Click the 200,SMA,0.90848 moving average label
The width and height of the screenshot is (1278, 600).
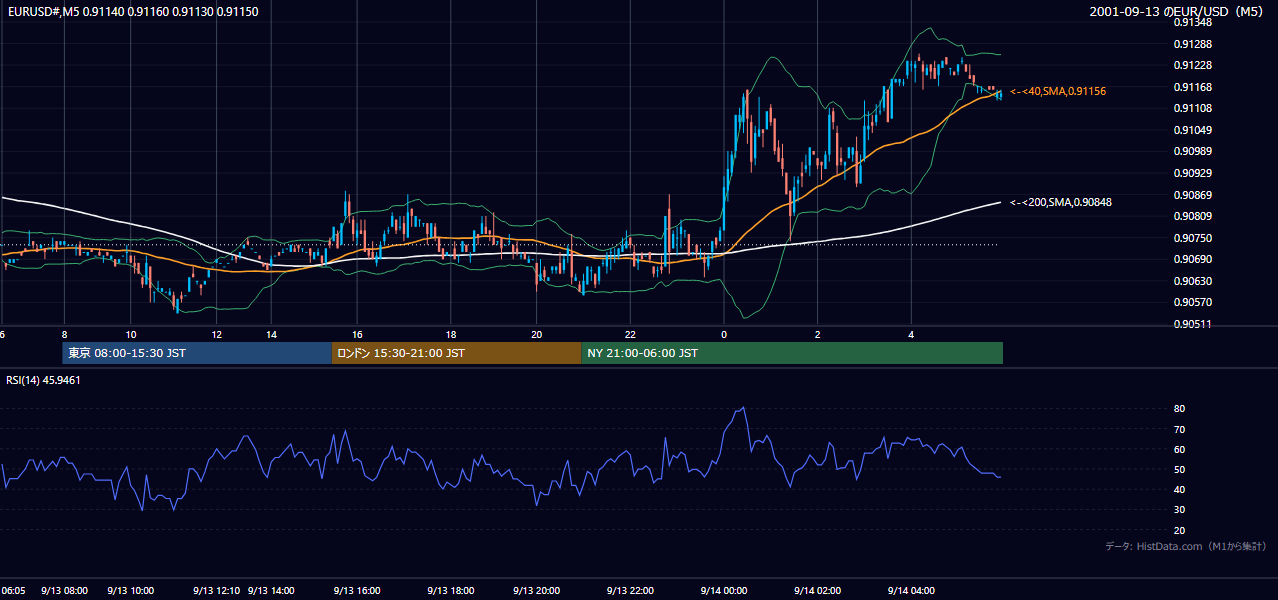pyautogui.click(x=1061, y=202)
